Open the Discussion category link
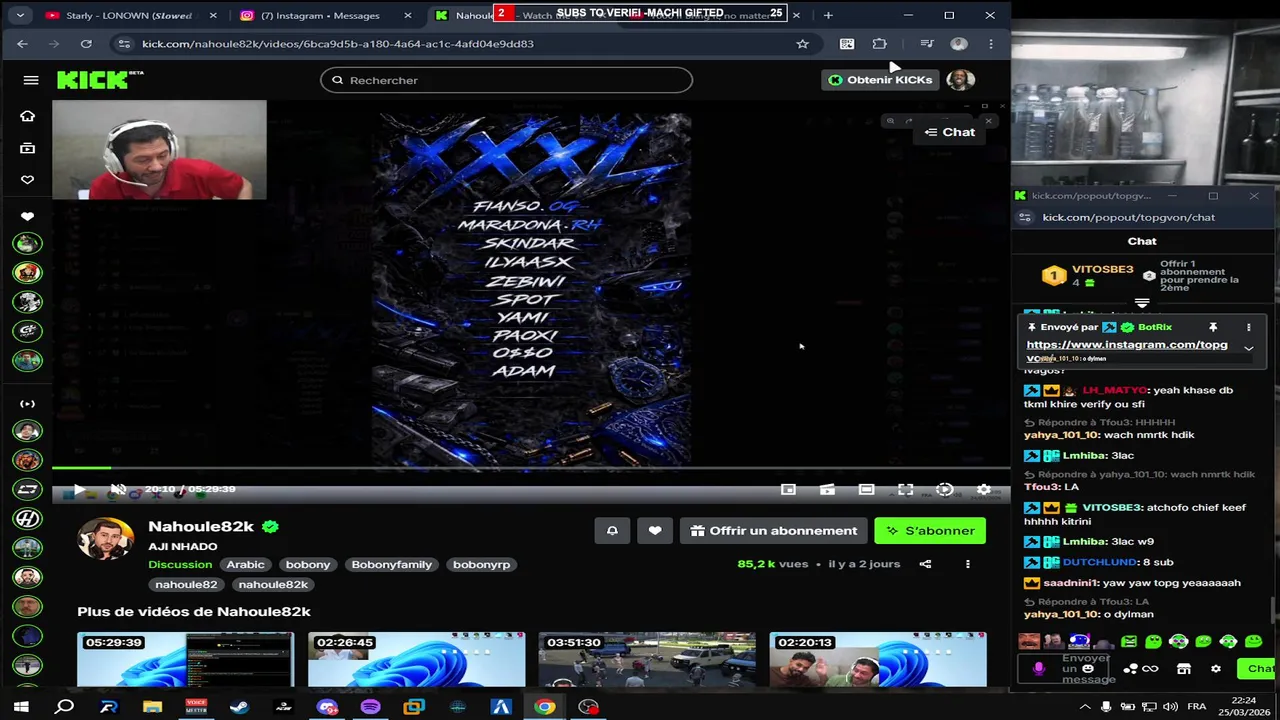 tap(180, 565)
